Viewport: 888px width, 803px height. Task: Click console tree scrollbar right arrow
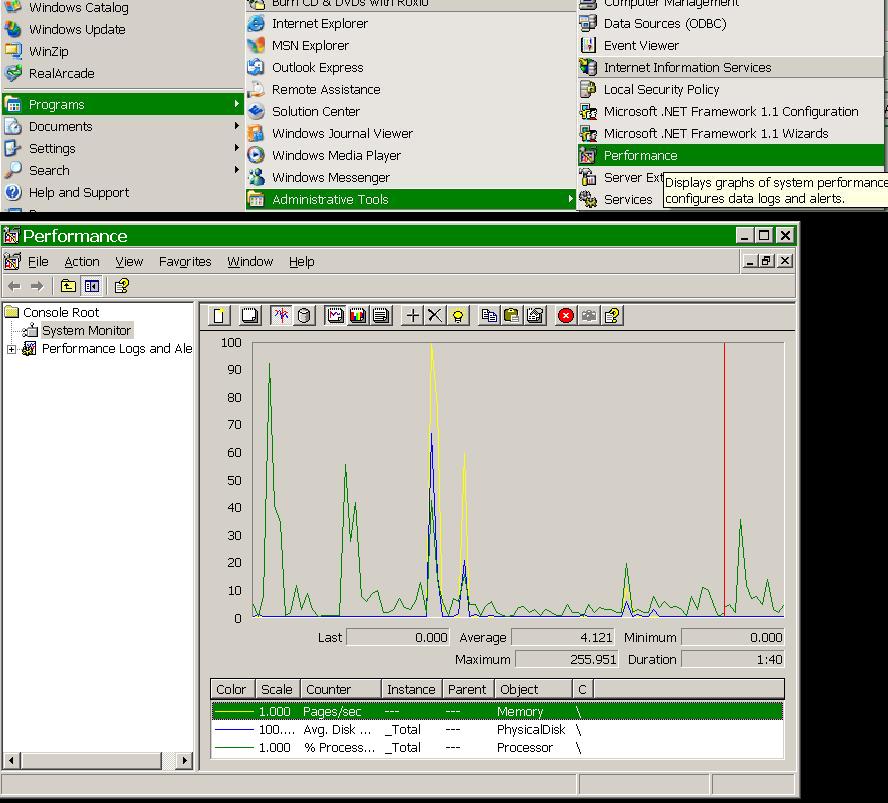pyautogui.click(x=183, y=761)
